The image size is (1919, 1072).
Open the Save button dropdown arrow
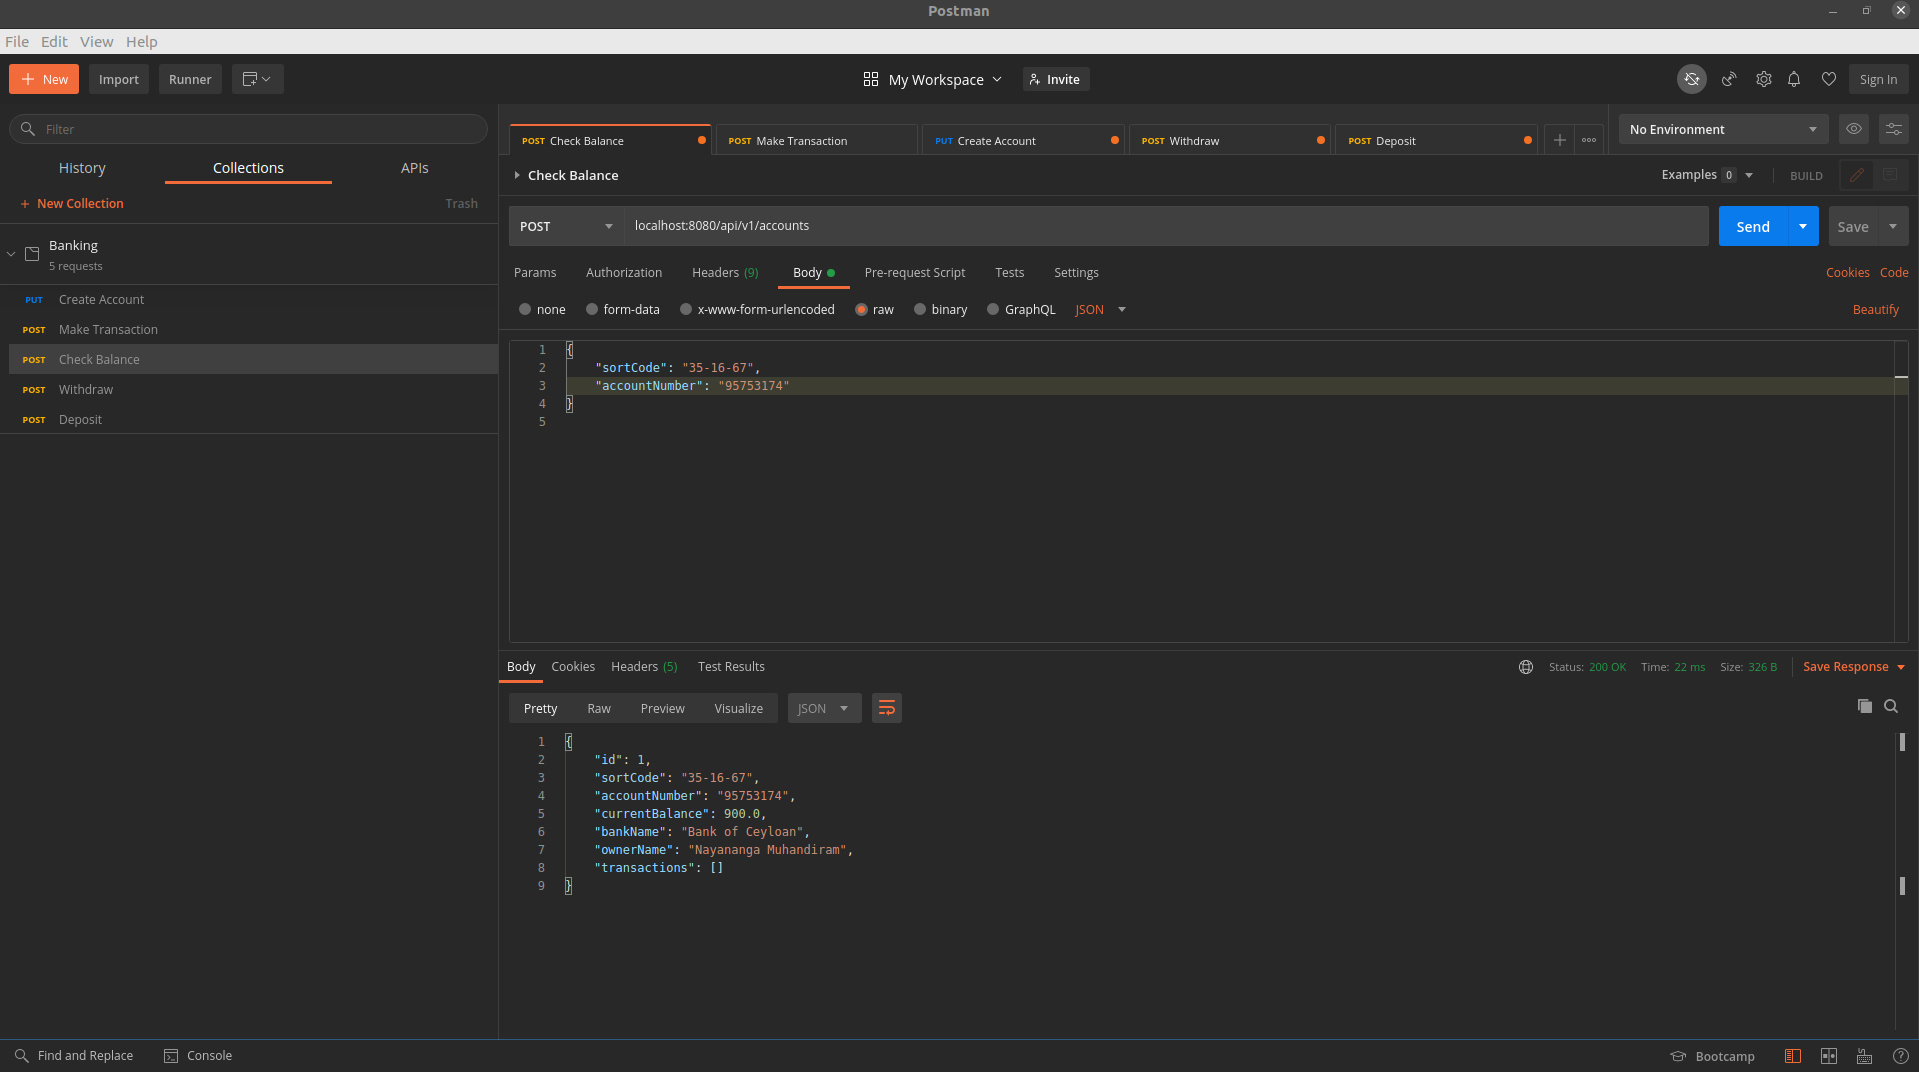tap(1893, 226)
